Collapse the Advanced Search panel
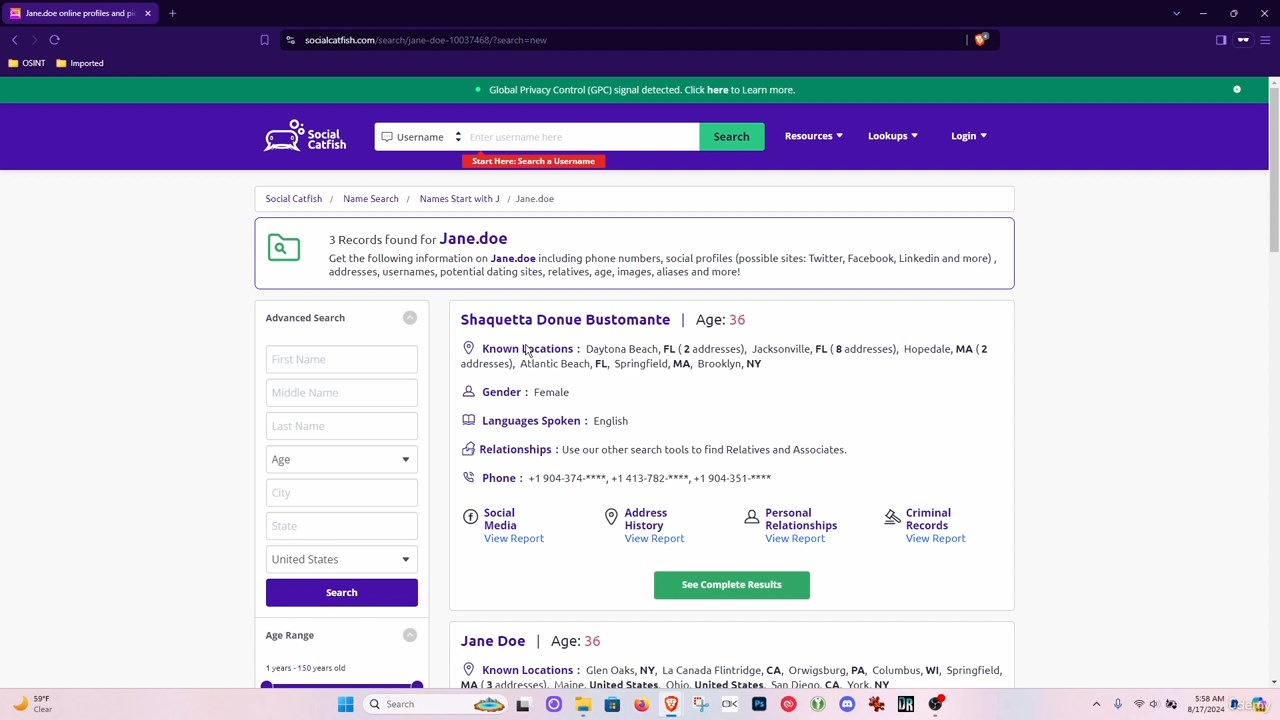The width and height of the screenshot is (1280, 720). click(410, 318)
